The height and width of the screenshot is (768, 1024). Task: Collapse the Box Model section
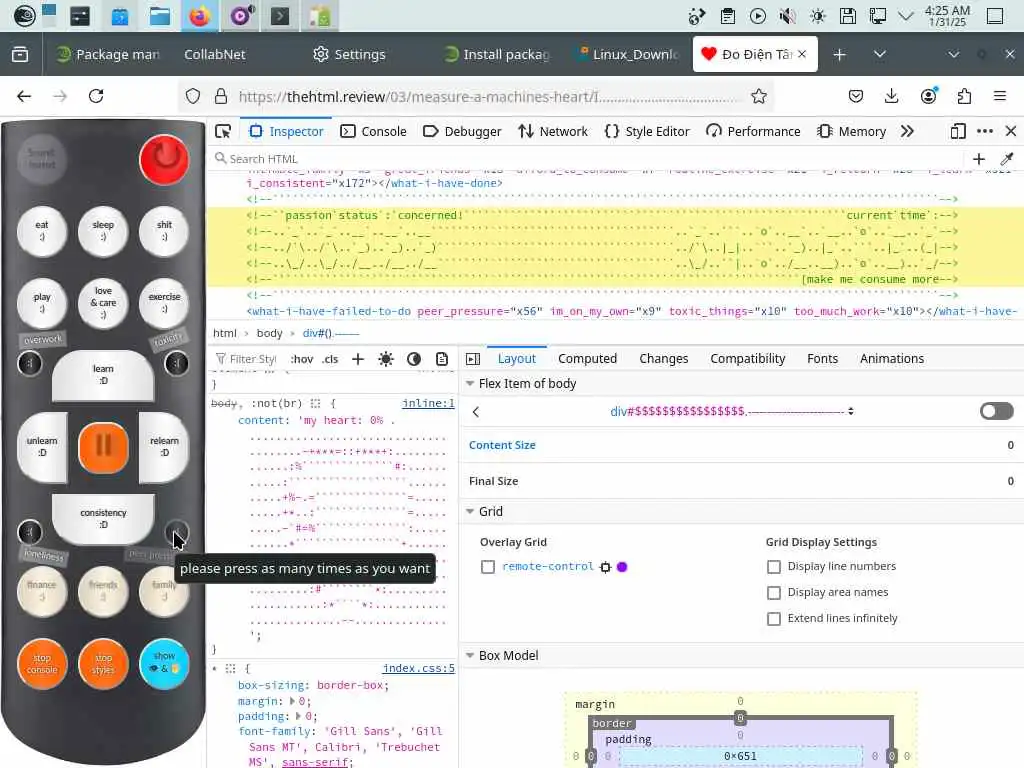pos(470,656)
